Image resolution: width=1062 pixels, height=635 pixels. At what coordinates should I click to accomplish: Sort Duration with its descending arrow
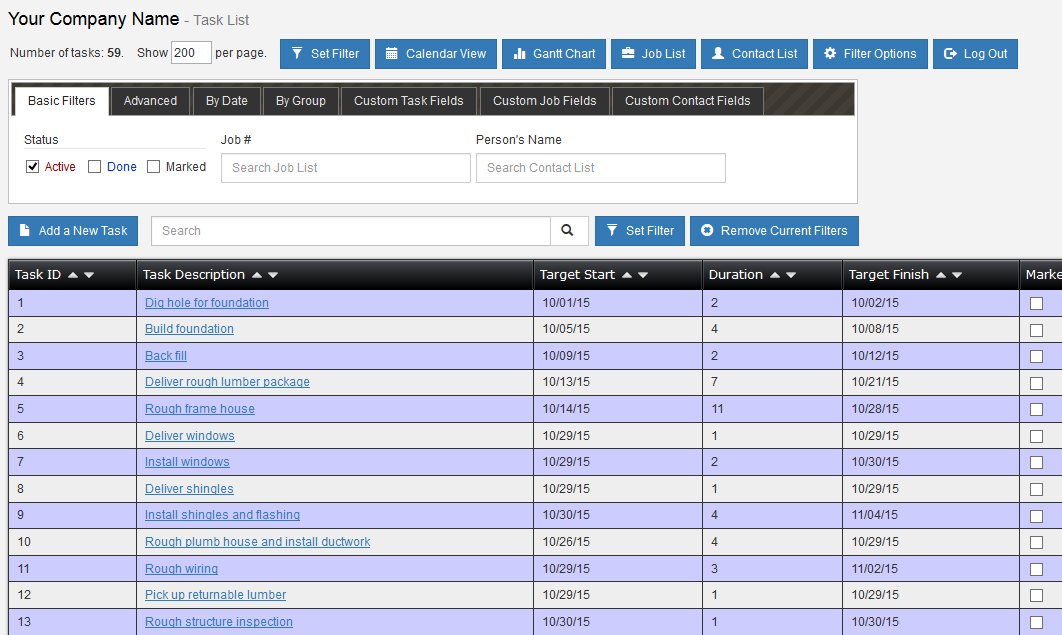point(791,274)
